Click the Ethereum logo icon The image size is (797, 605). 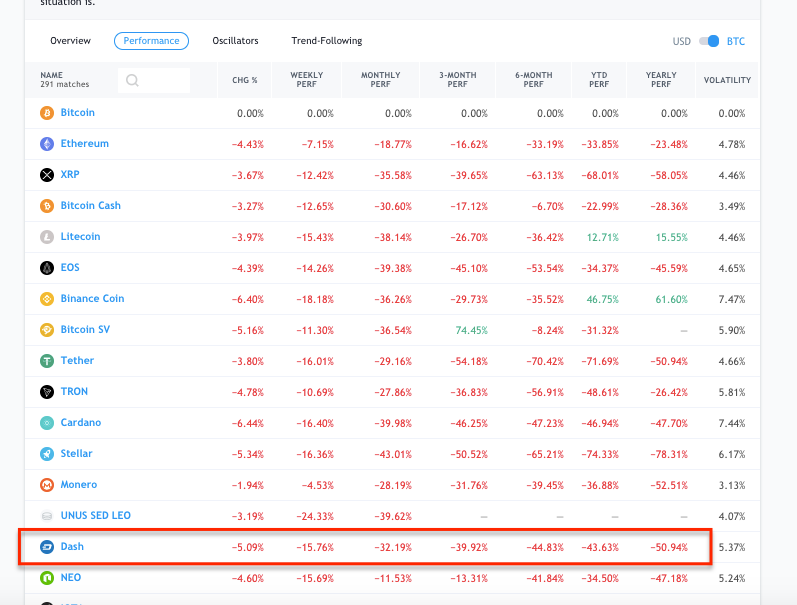47,144
